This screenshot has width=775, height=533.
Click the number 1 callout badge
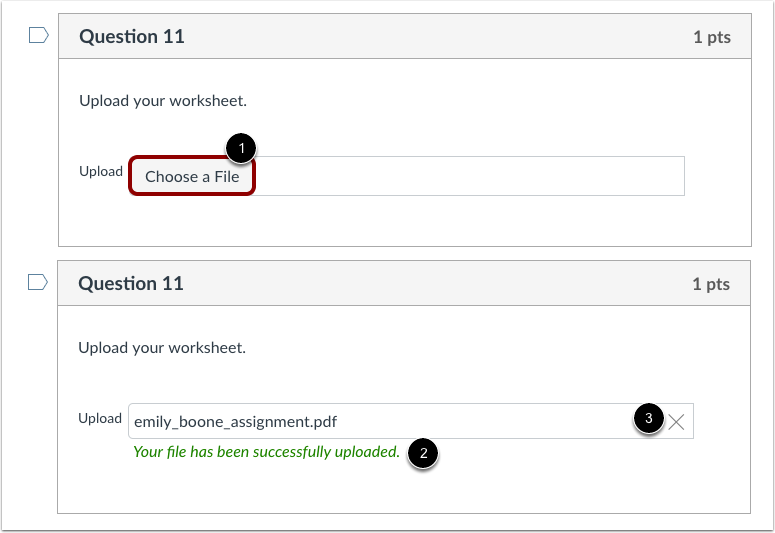[x=241, y=148]
